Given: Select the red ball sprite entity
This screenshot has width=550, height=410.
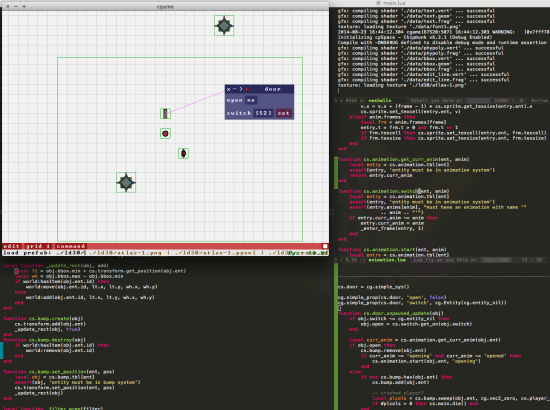Looking at the screenshot, I should (x=165, y=133).
